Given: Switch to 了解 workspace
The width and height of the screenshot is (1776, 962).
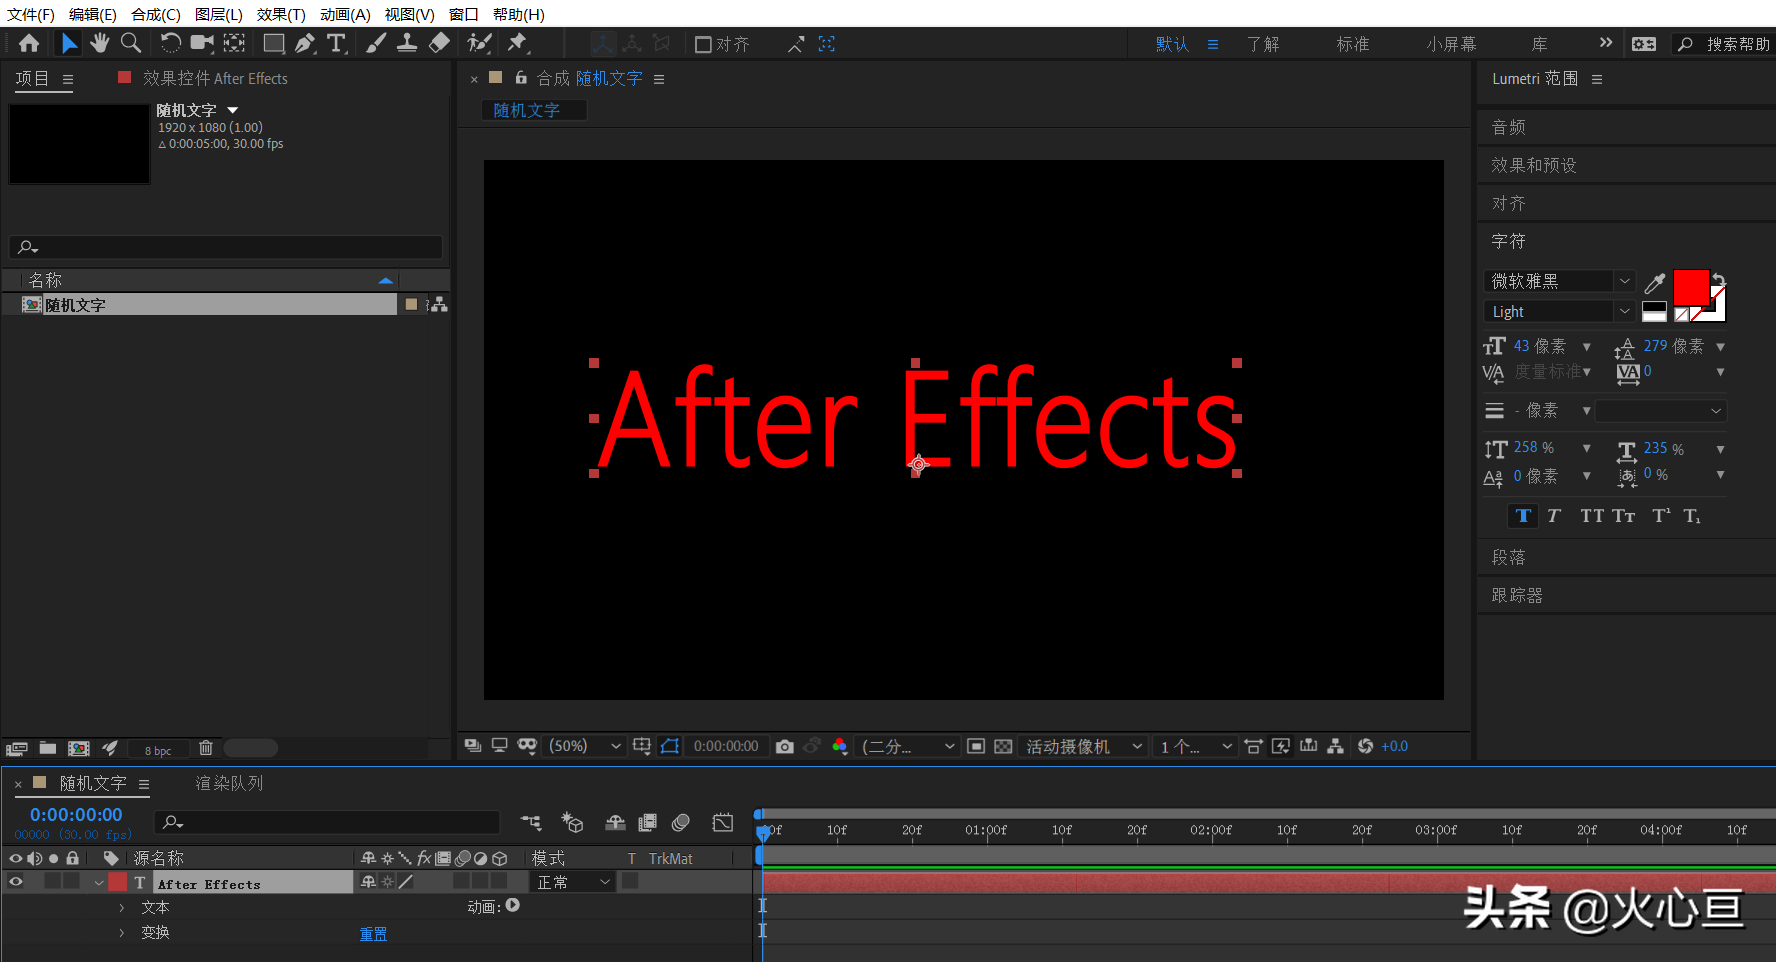Looking at the screenshot, I should pos(1263,44).
